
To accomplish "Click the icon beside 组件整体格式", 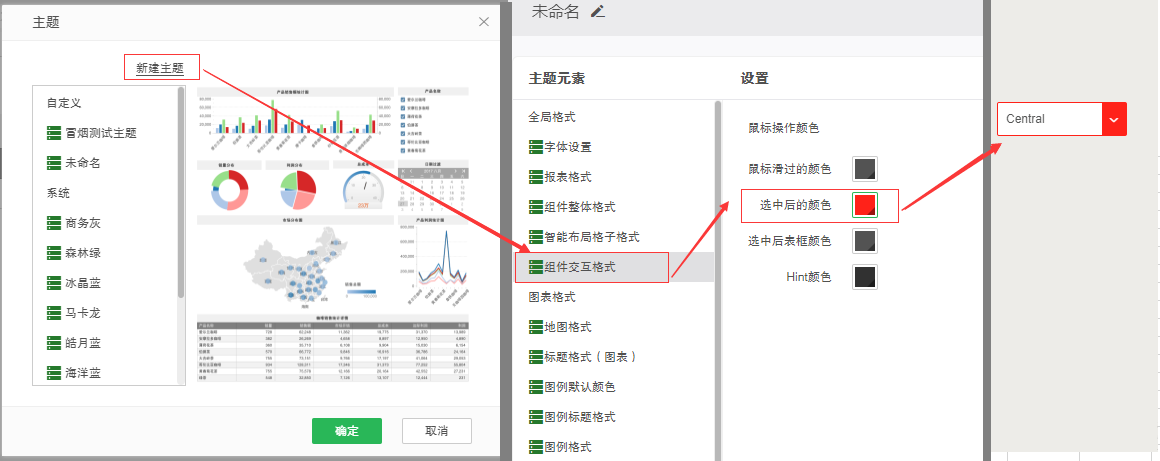I will tap(535, 207).
